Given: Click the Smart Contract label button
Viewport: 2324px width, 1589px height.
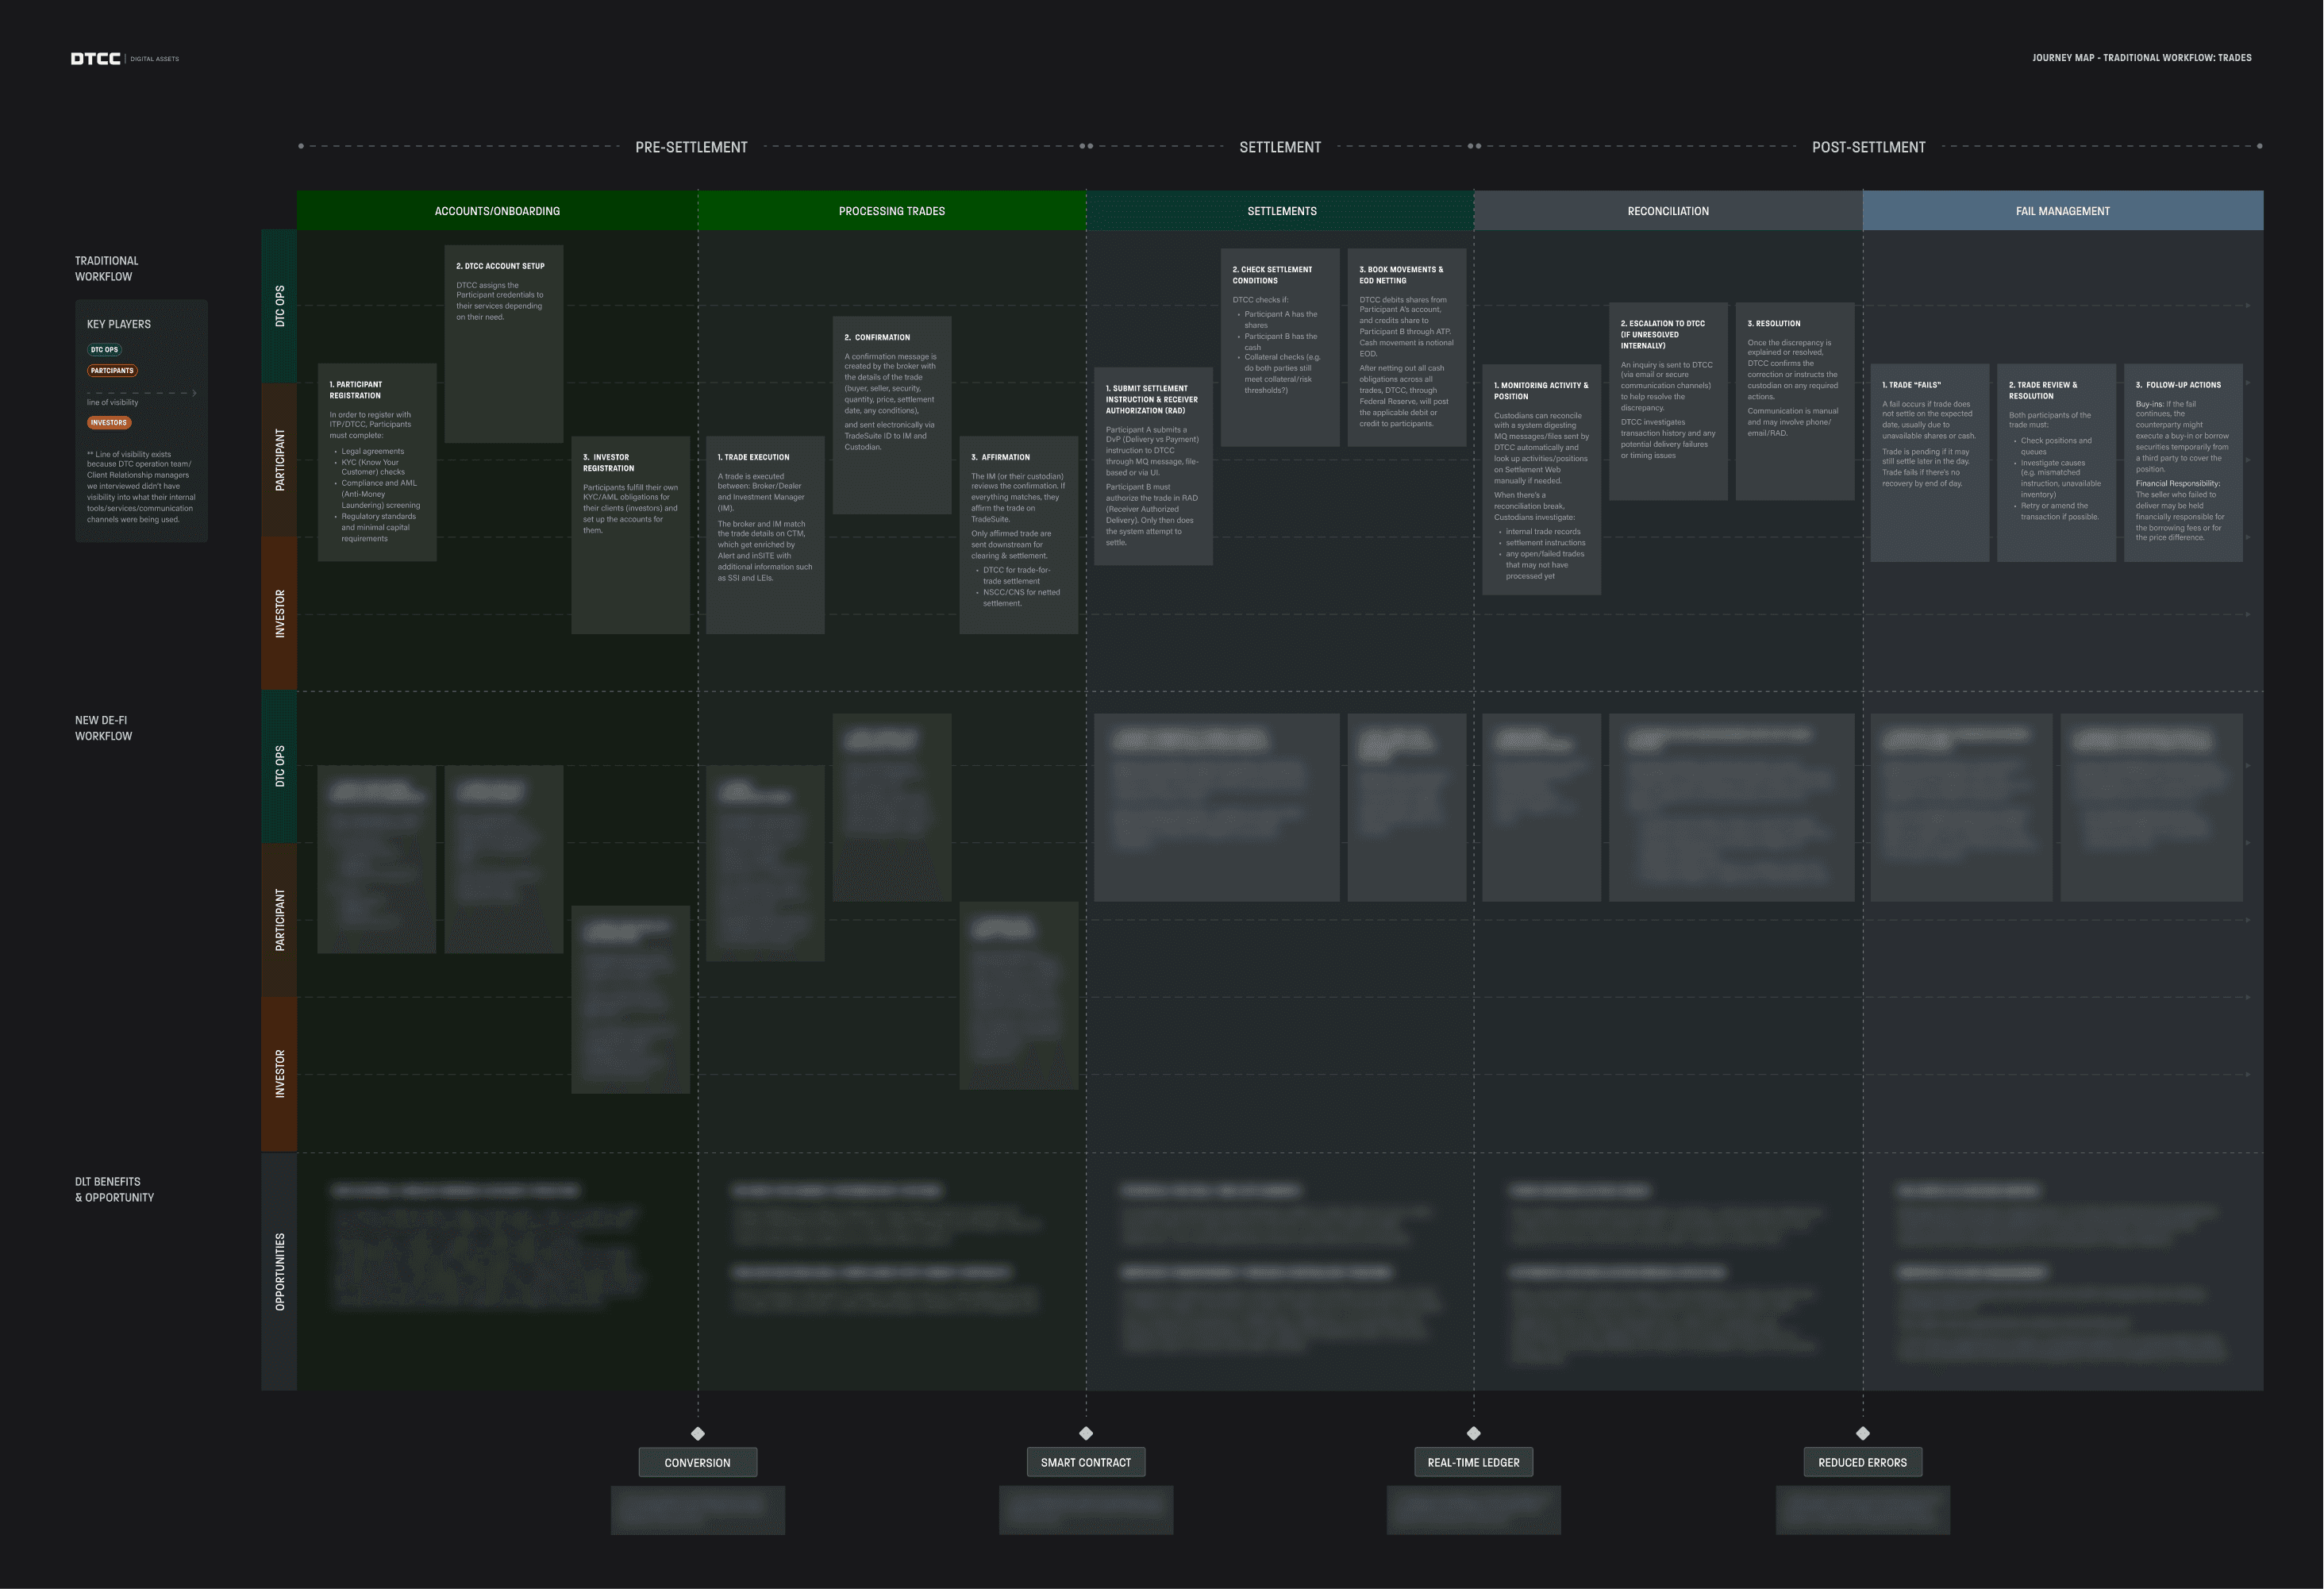Looking at the screenshot, I should coord(1086,1462).
